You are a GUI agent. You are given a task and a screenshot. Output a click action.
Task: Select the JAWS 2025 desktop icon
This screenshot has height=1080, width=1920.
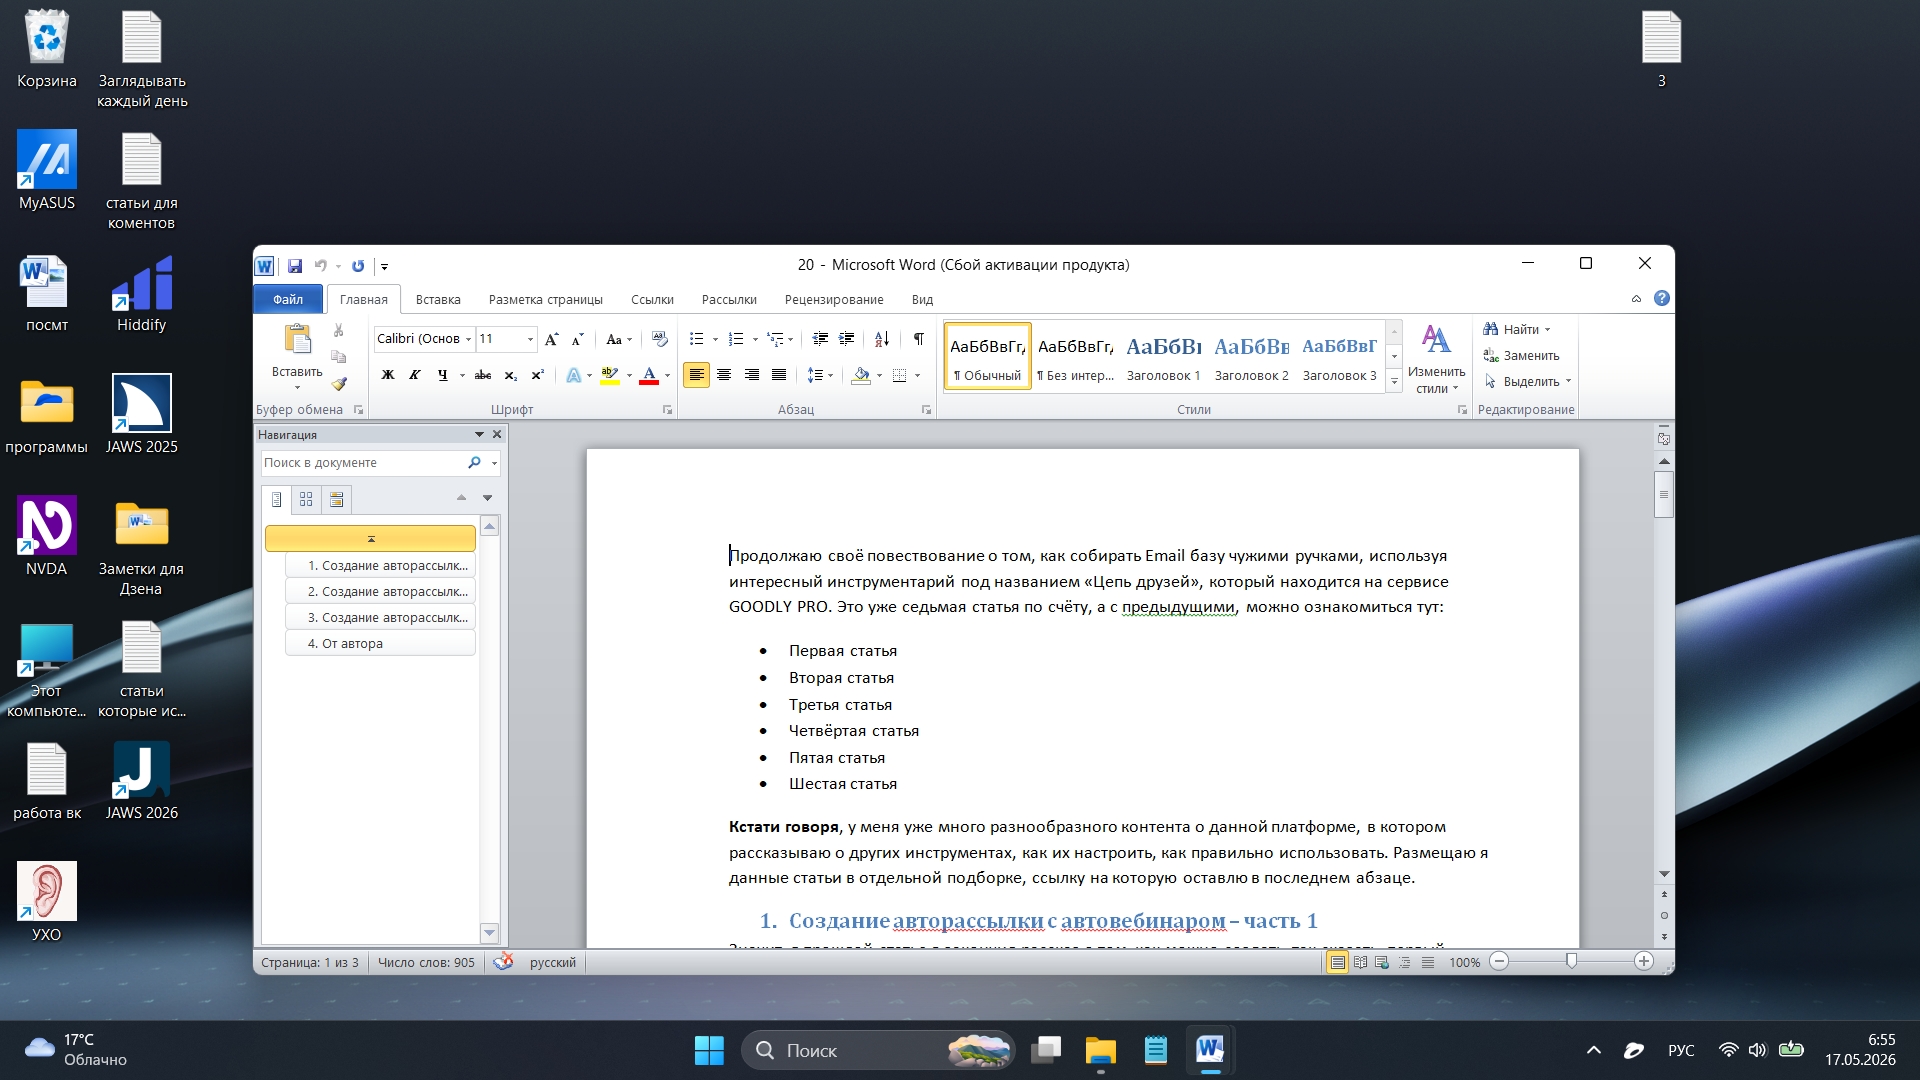tap(142, 415)
